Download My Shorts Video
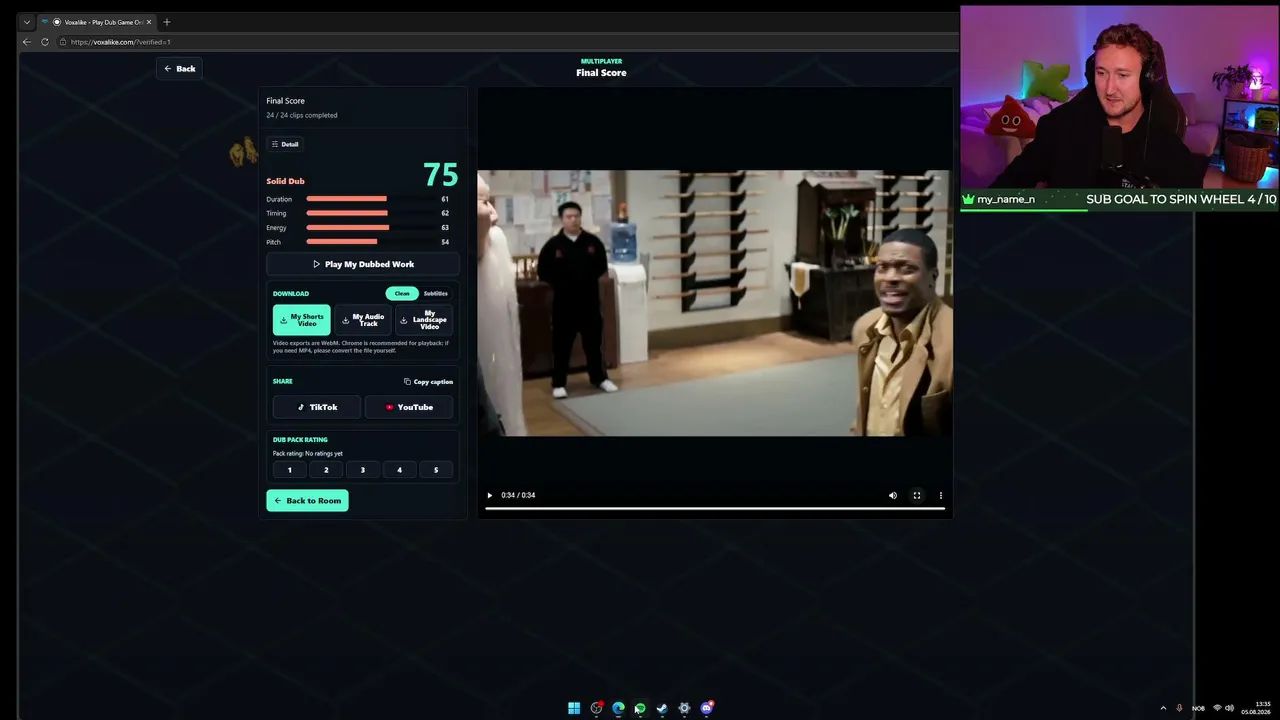This screenshot has width=1280, height=720. pos(301,320)
